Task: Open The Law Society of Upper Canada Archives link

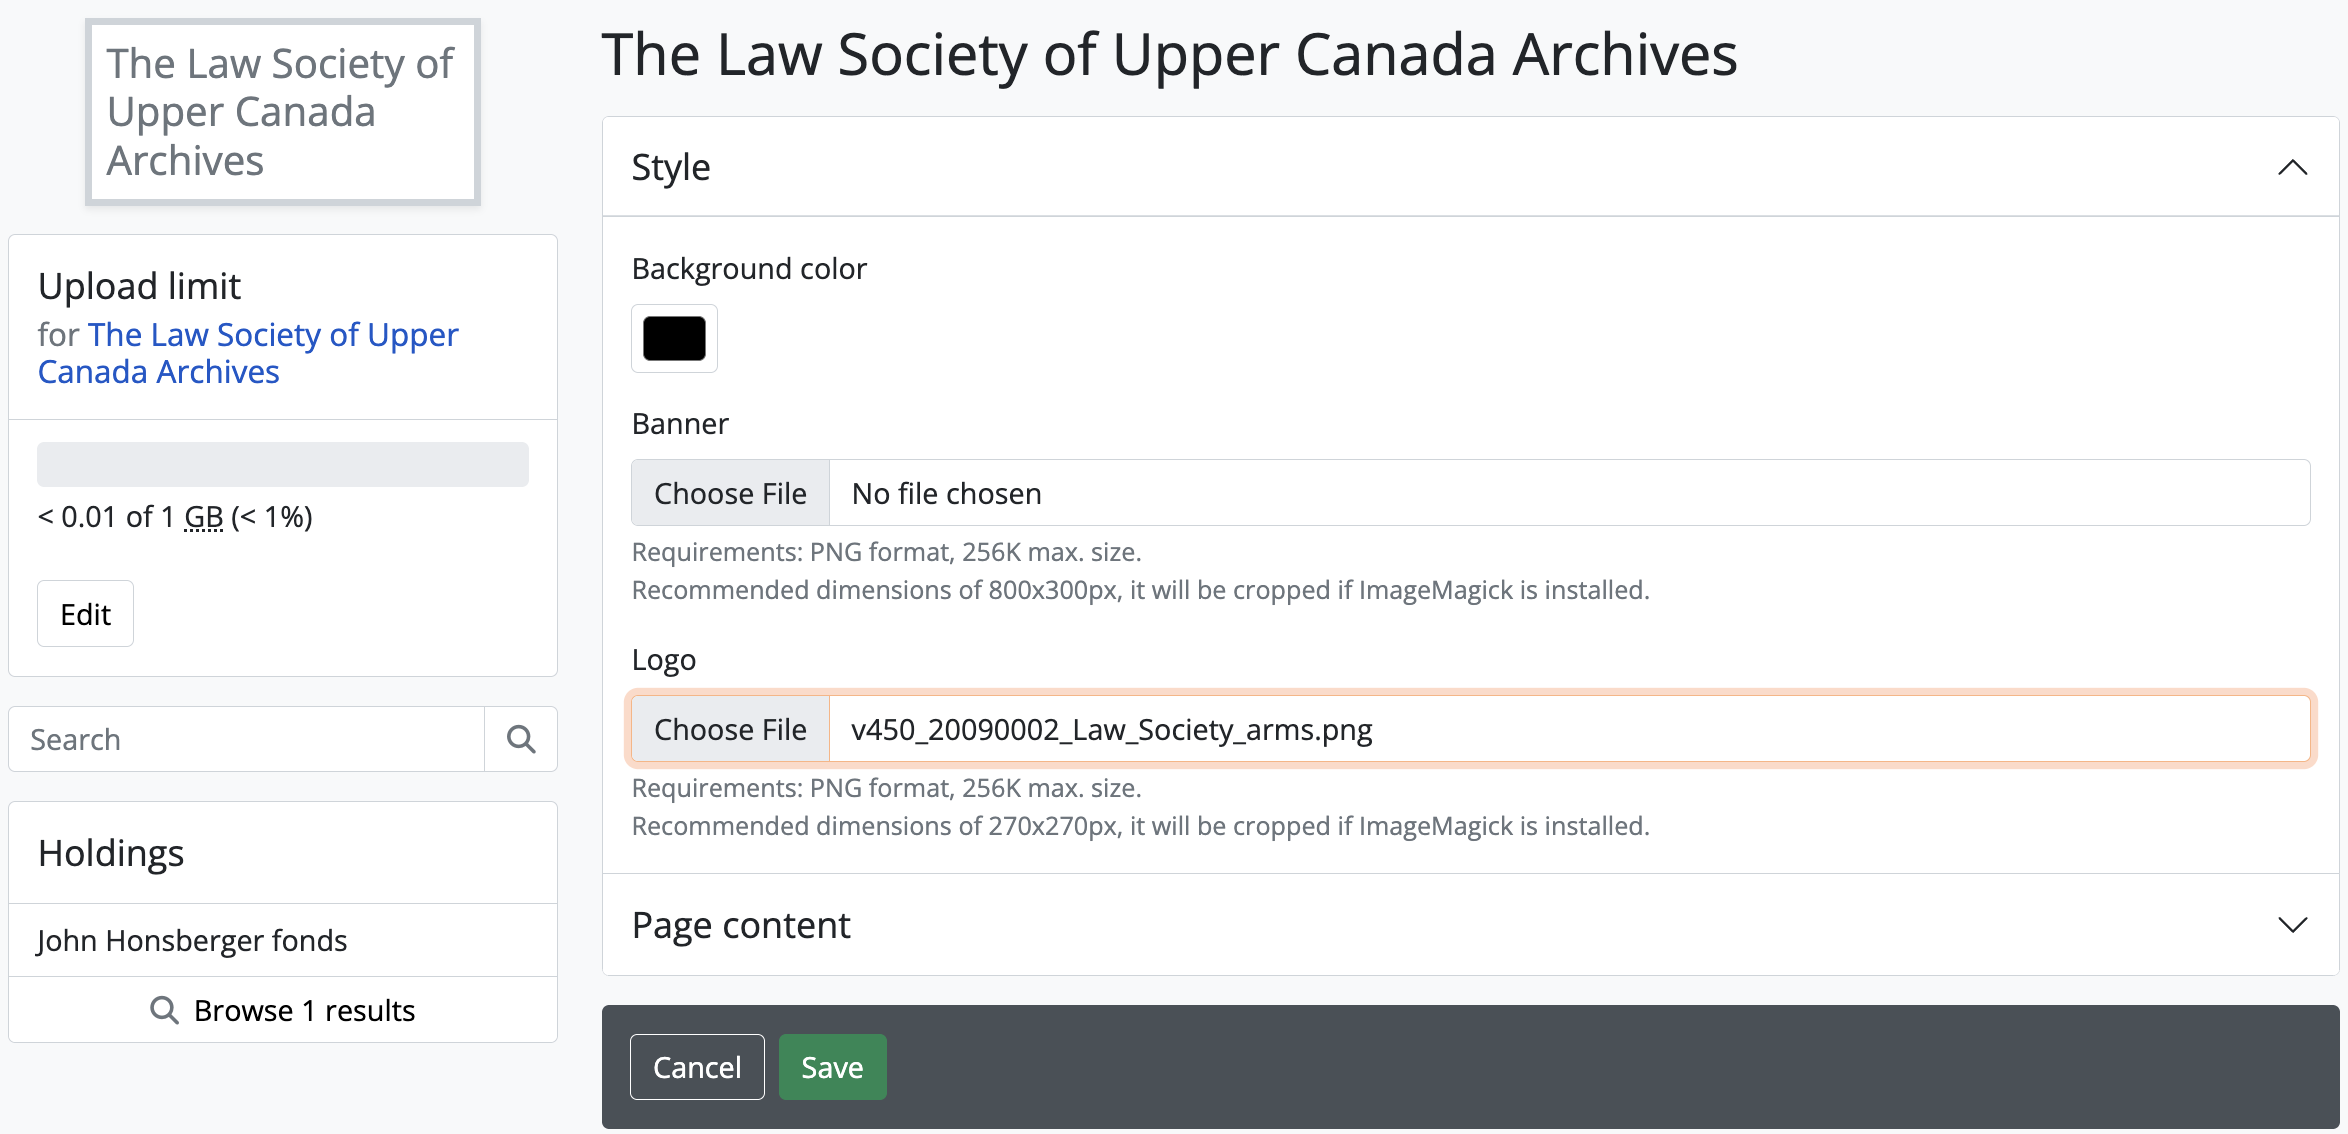Action: click(248, 353)
